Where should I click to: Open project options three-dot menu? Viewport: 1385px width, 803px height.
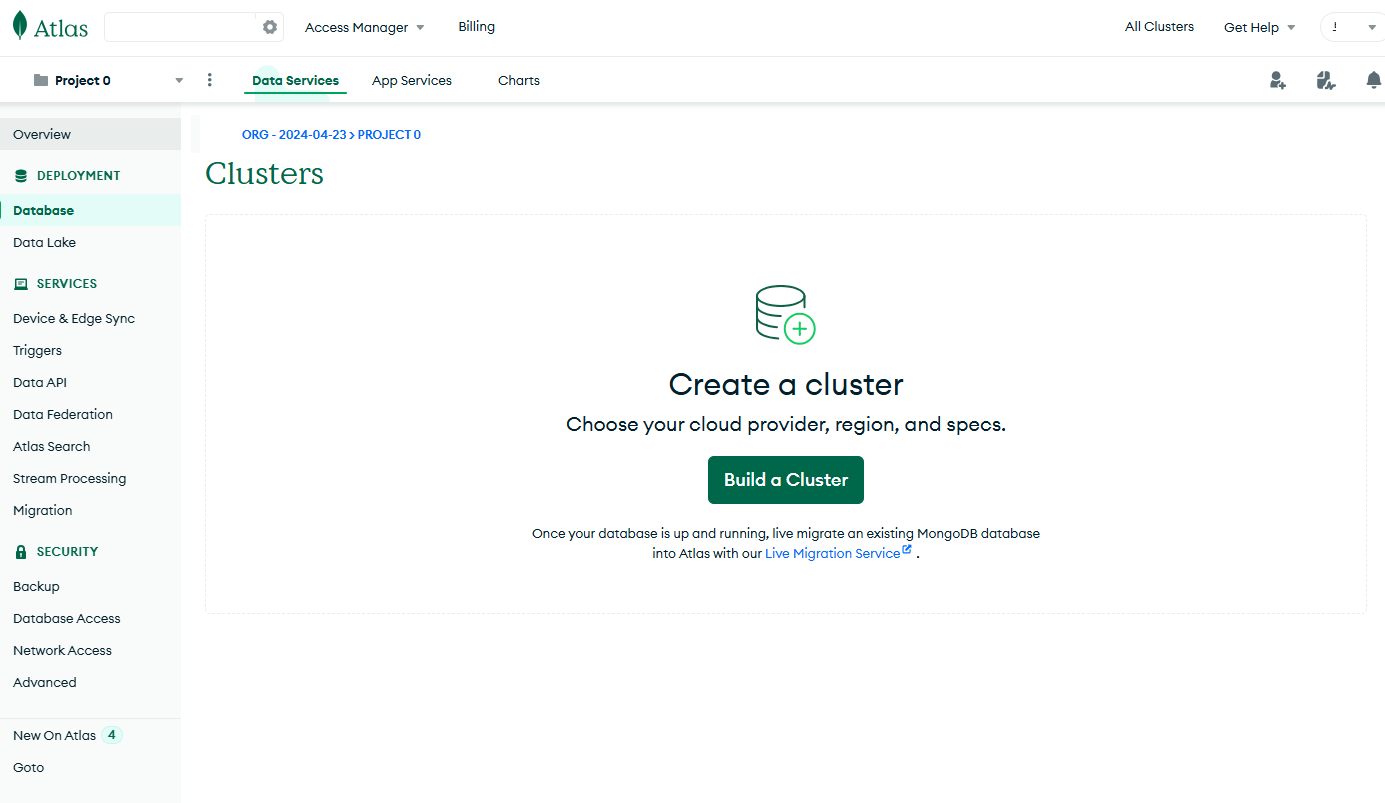(x=209, y=80)
